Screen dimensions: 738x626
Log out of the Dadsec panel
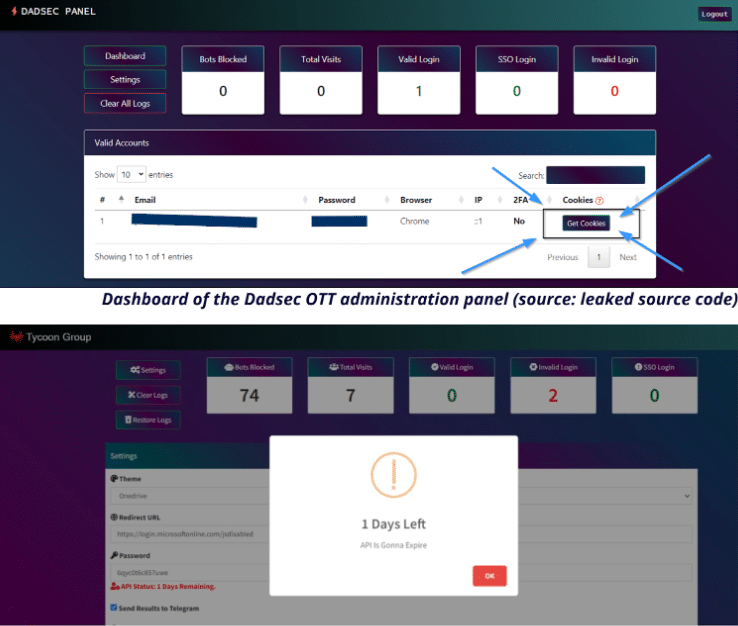coord(714,14)
